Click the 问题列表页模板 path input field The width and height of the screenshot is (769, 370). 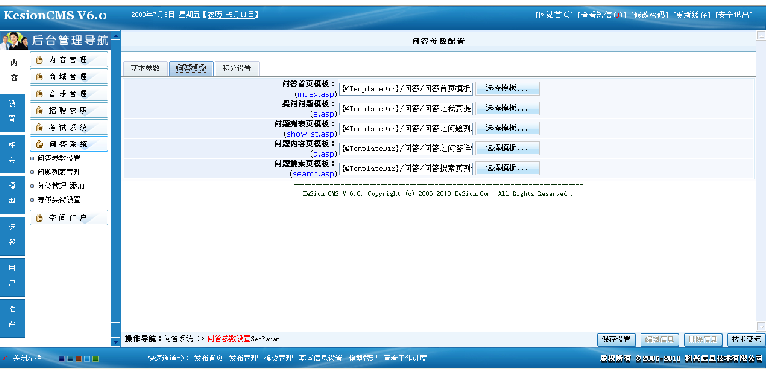[406, 128]
